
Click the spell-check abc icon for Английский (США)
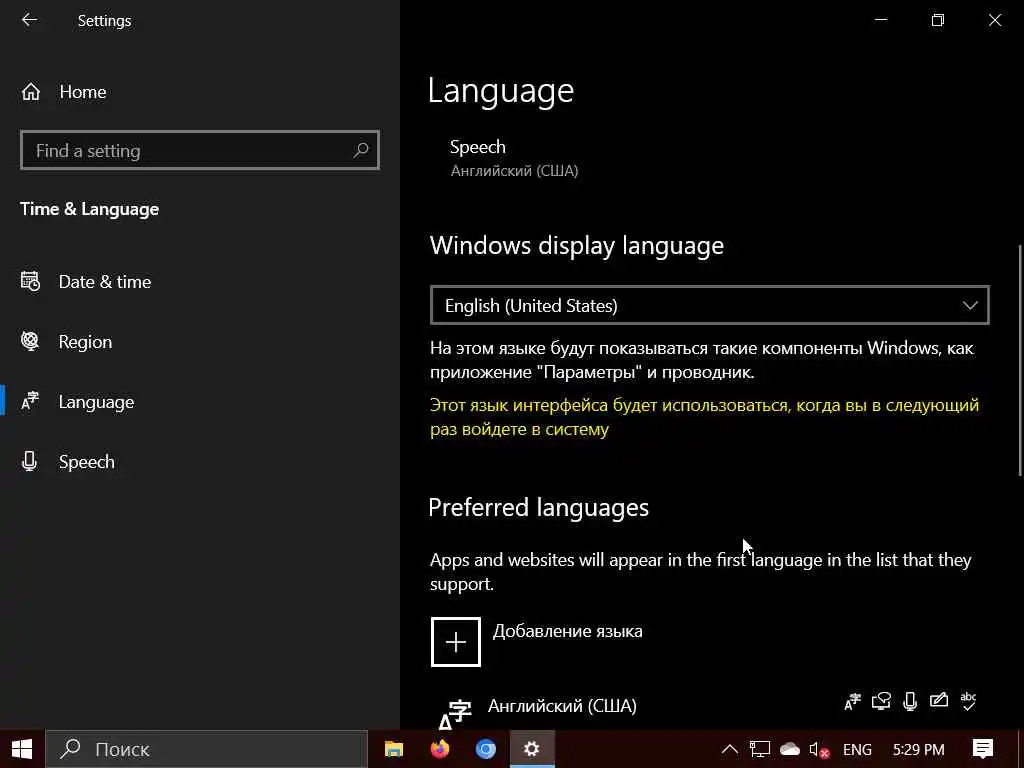pos(968,701)
